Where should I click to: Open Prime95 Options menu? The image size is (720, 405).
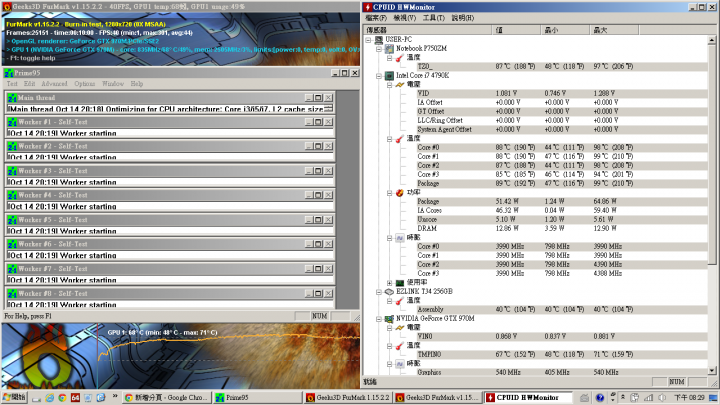click(84, 84)
